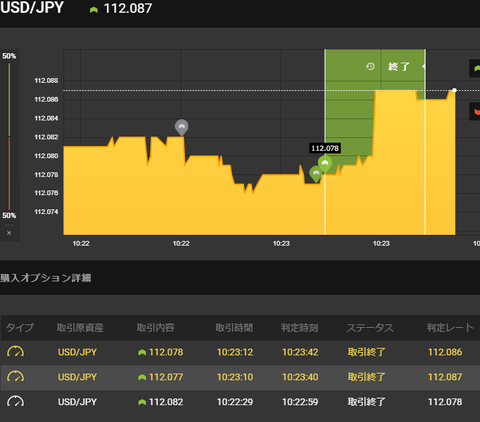Click the 112.078 price tooltip on chart
This screenshot has height=422, width=480.
coord(325,148)
